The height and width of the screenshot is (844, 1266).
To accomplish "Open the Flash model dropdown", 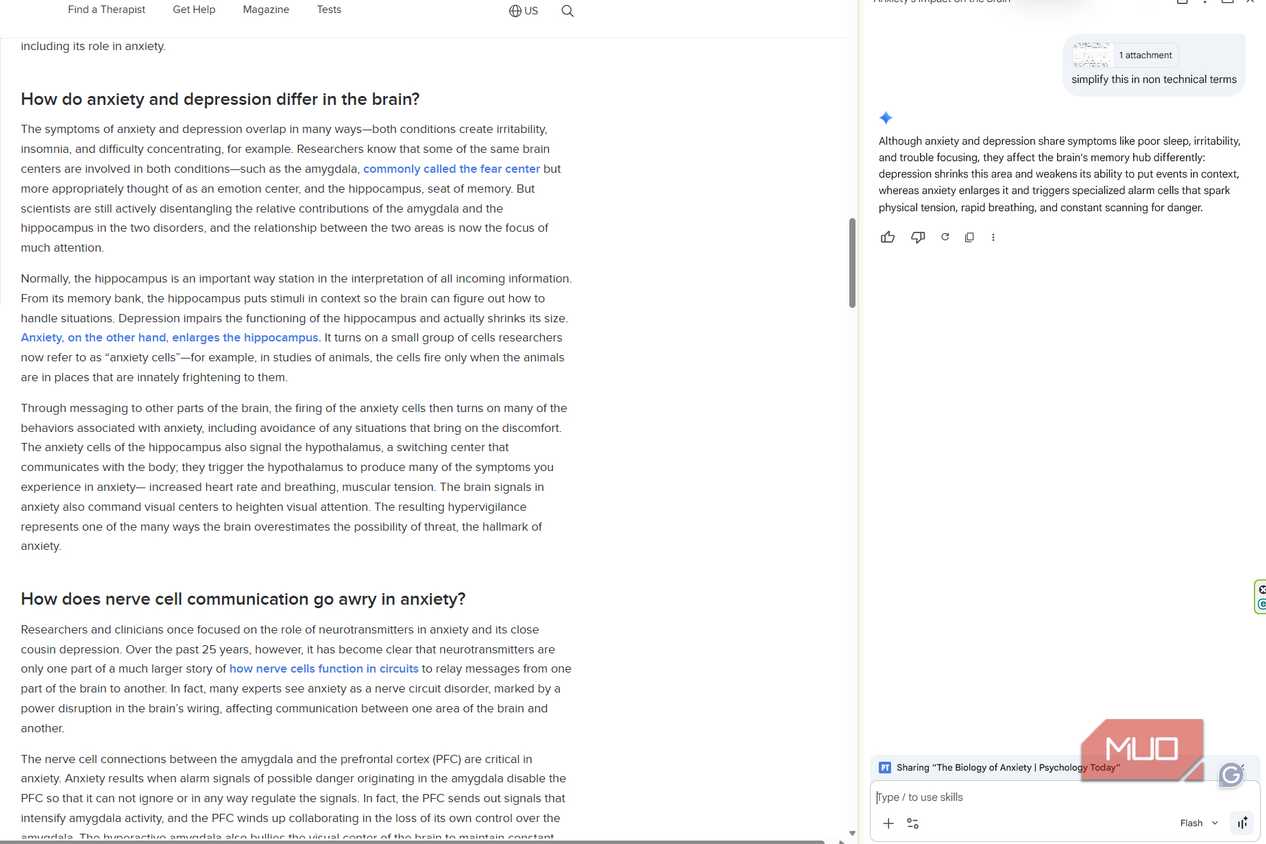I will coord(1199,823).
